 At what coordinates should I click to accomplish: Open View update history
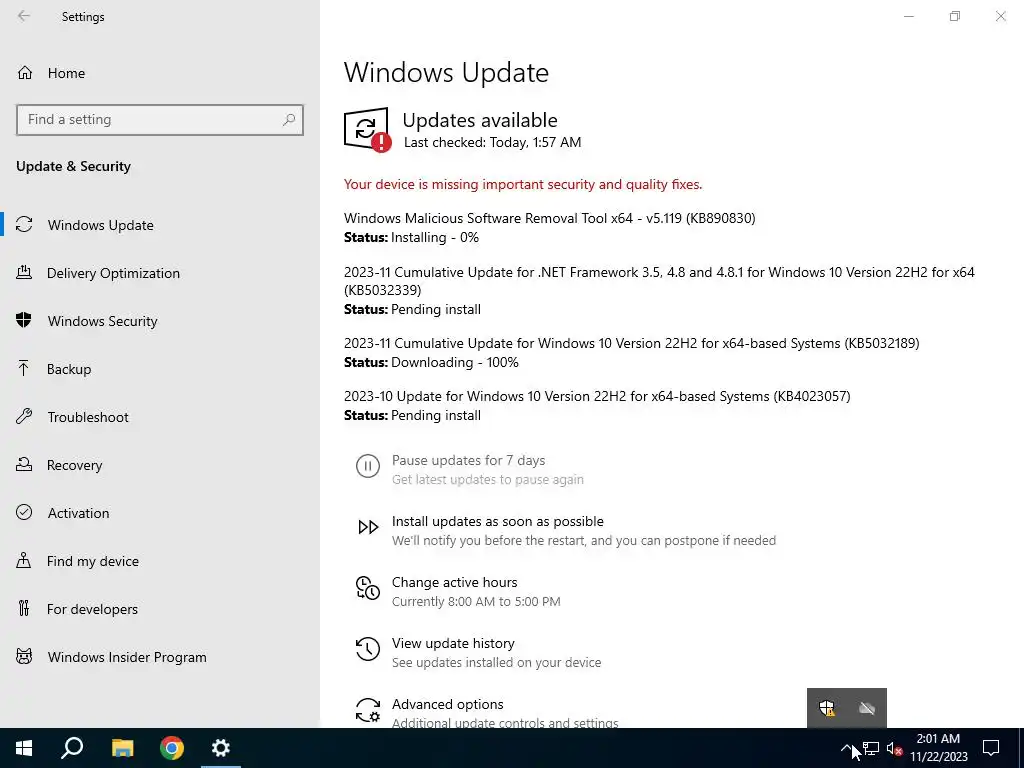pyautogui.click(x=453, y=643)
